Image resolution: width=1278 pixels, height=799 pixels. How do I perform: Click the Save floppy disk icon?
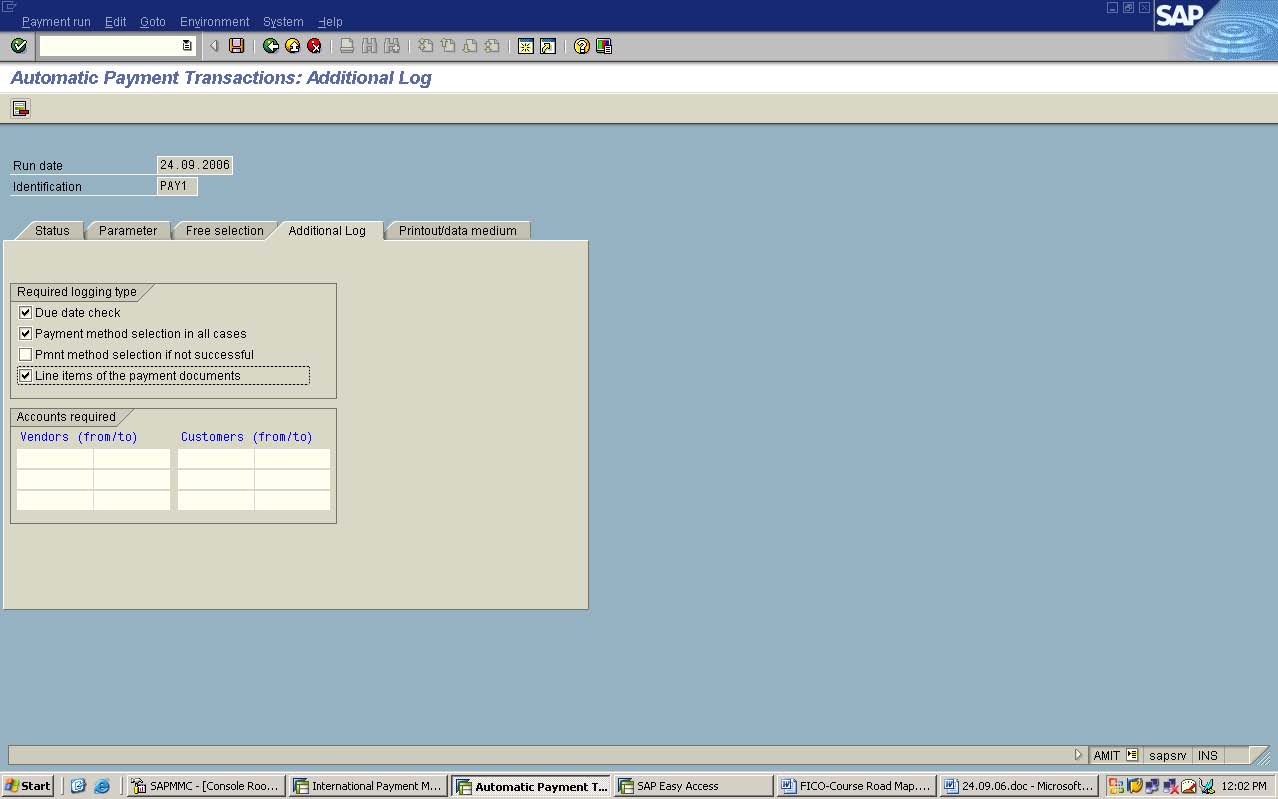[237, 46]
